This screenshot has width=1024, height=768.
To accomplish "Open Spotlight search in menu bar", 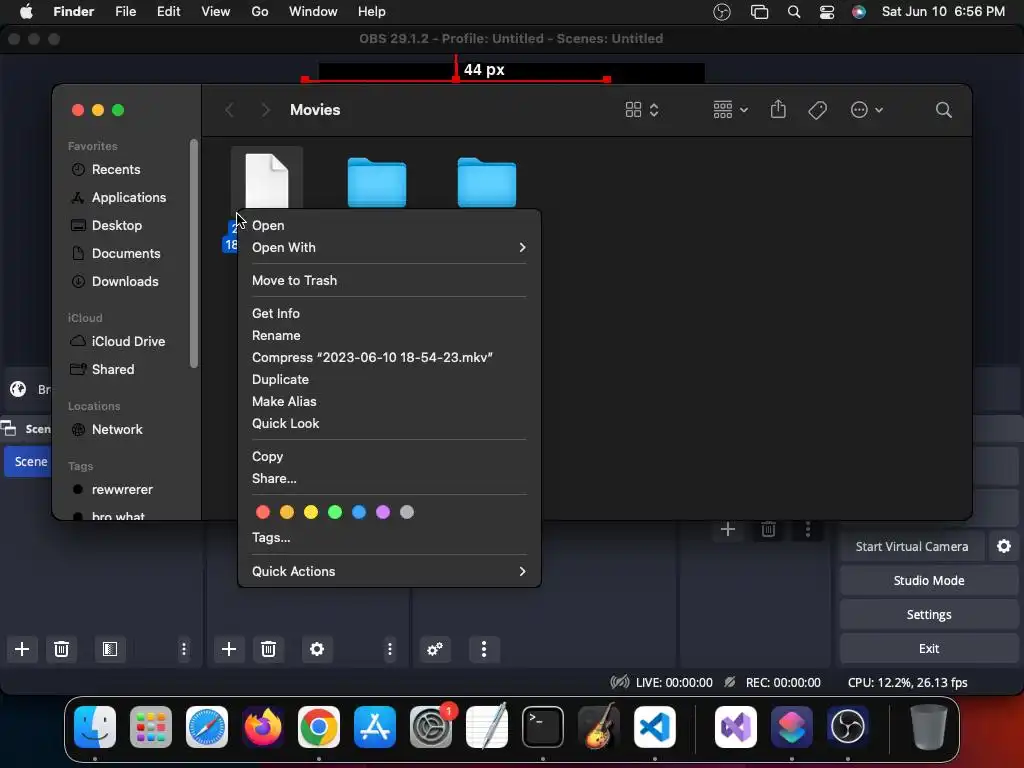I will [x=794, y=12].
